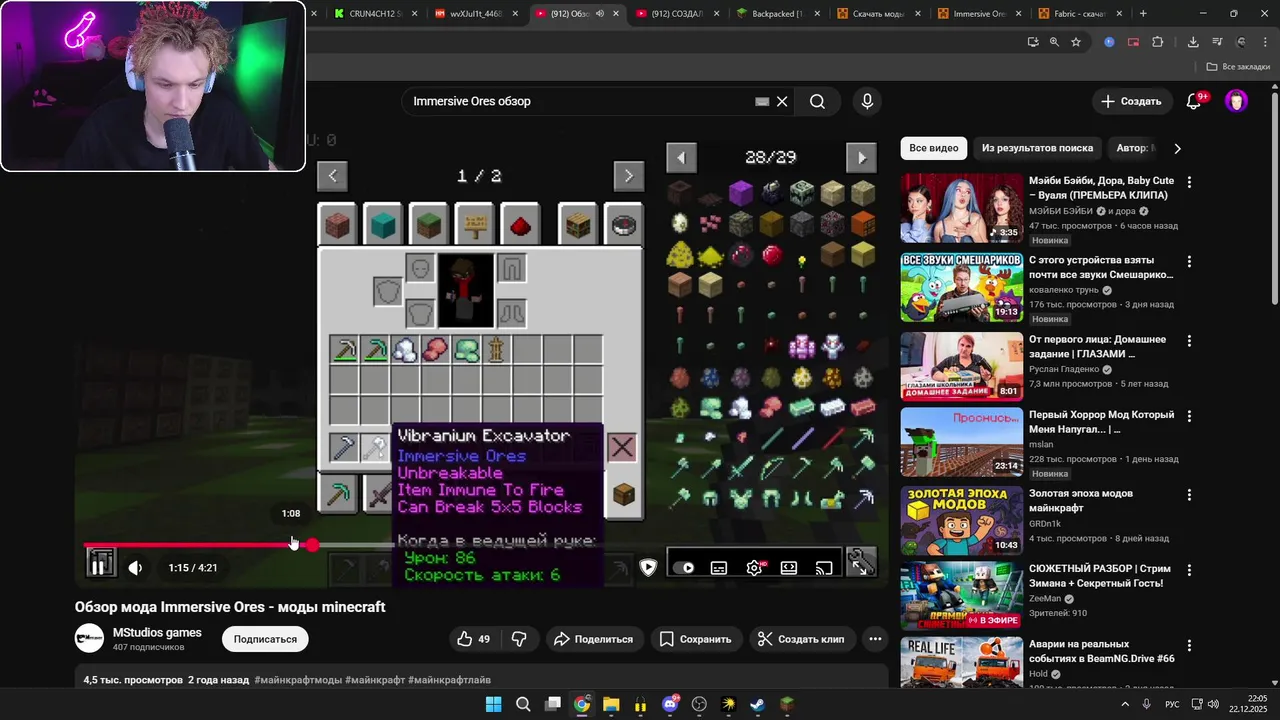Image resolution: width=1280 pixels, height=720 pixels.
Task: Switch to the CRUN4CH12 browser tab
Action: click(x=377, y=14)
